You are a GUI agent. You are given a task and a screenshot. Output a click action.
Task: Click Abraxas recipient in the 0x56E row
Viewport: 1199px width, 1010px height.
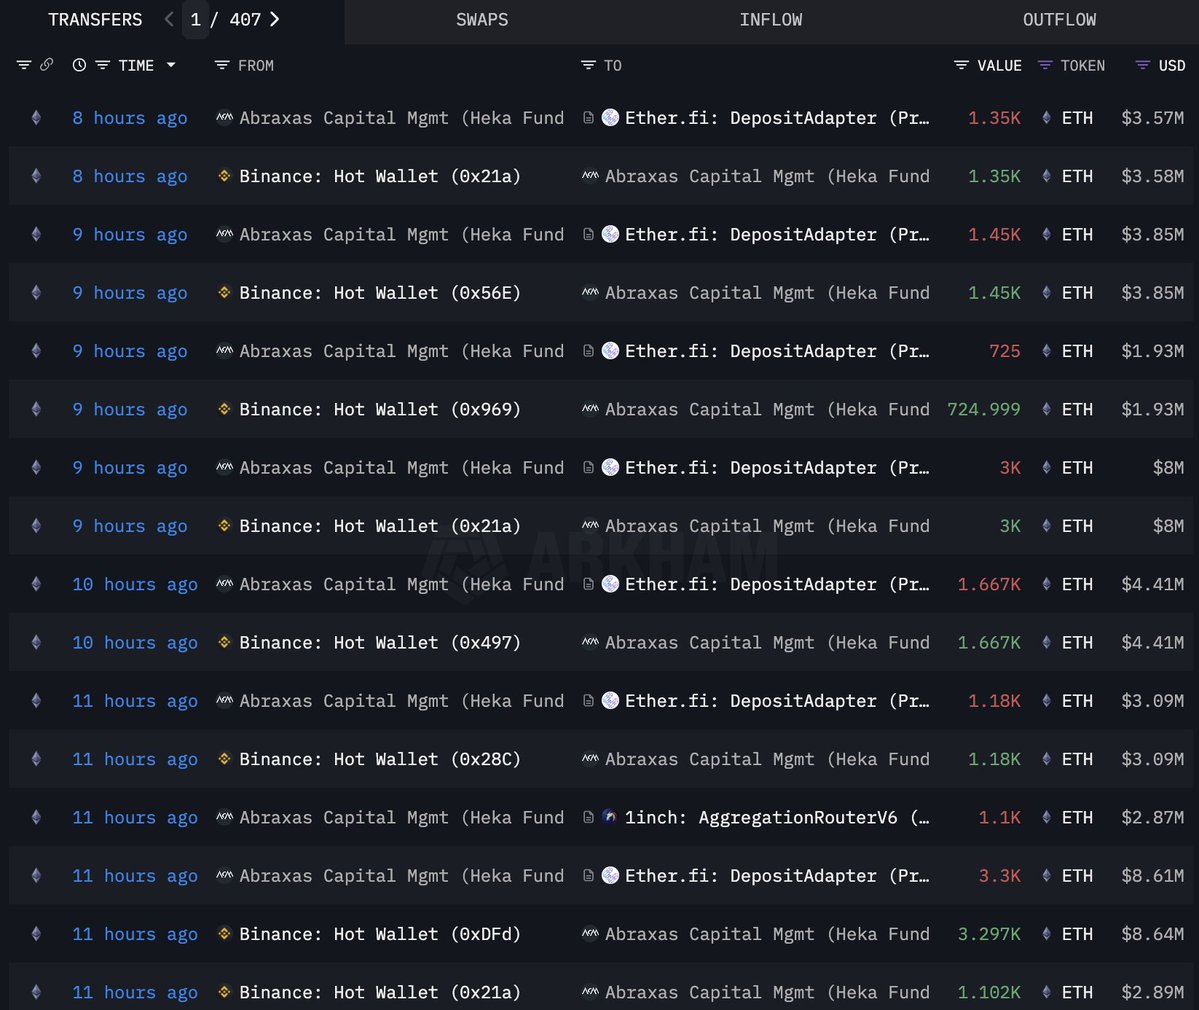pos(767,293)
